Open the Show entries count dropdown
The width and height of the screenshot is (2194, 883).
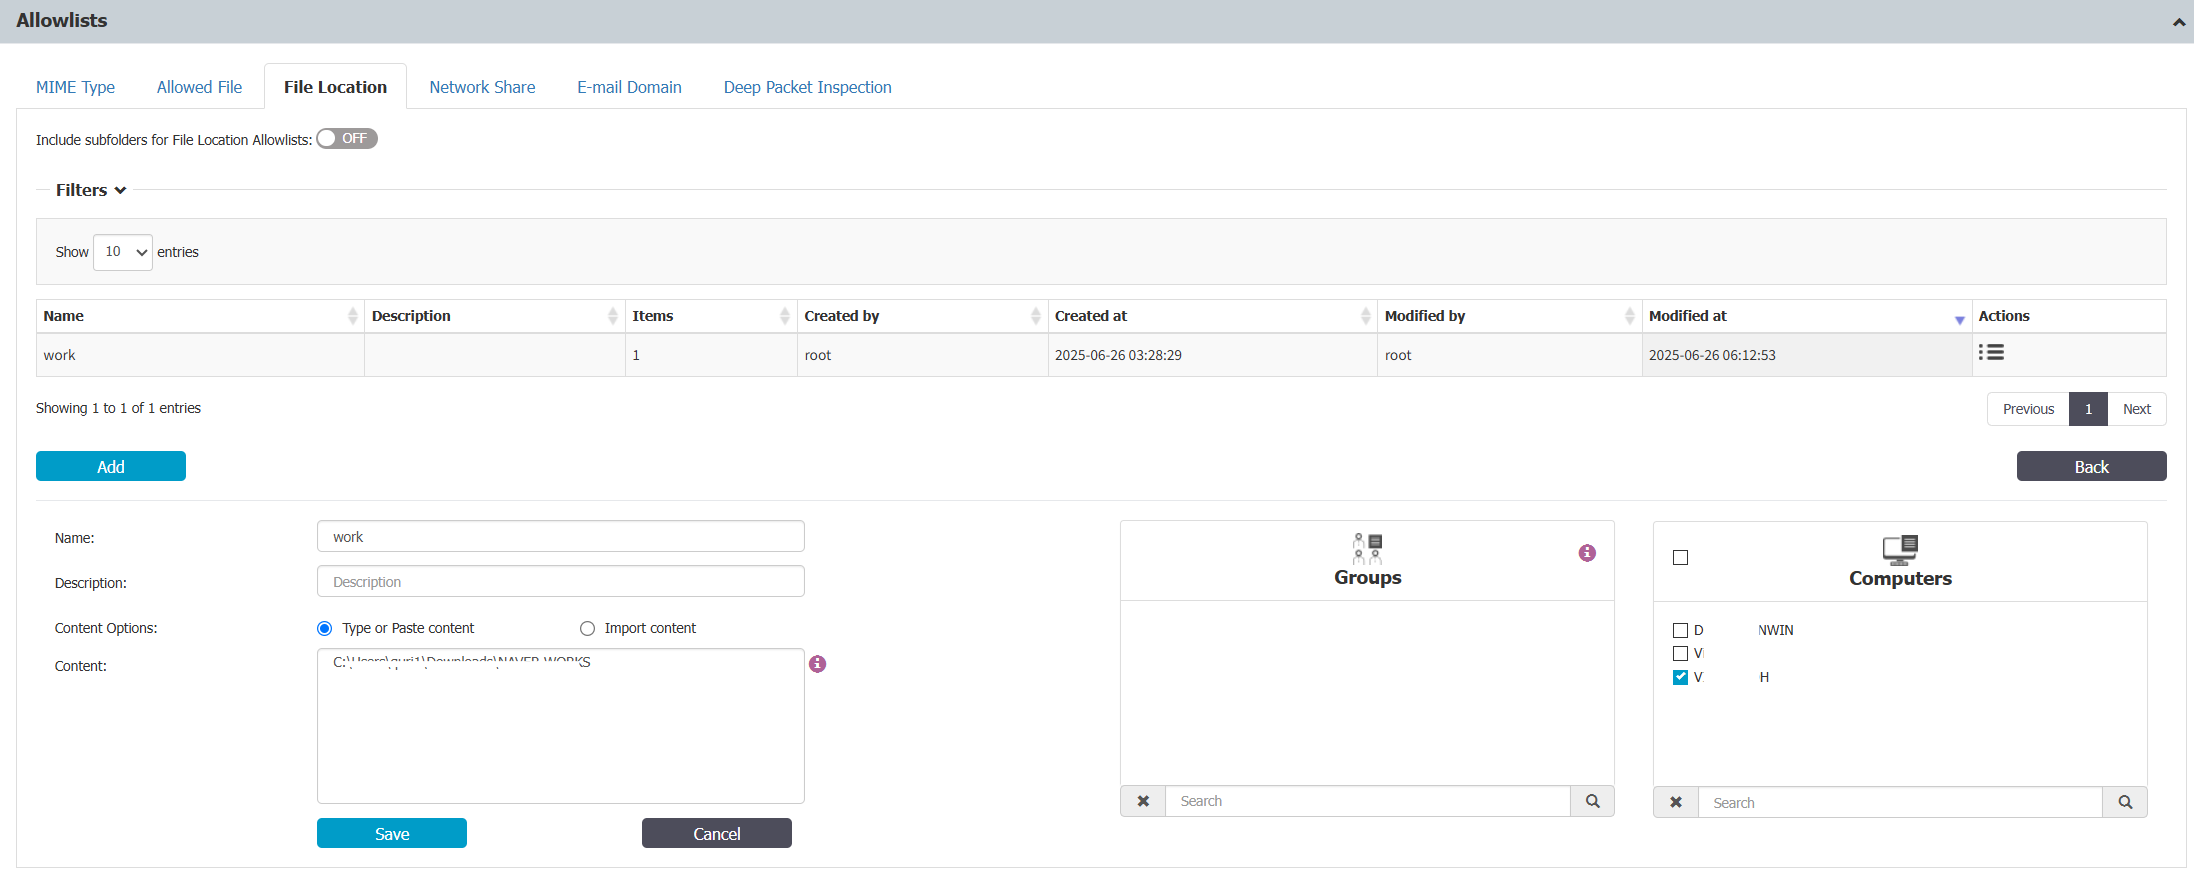tap(123, 252)
